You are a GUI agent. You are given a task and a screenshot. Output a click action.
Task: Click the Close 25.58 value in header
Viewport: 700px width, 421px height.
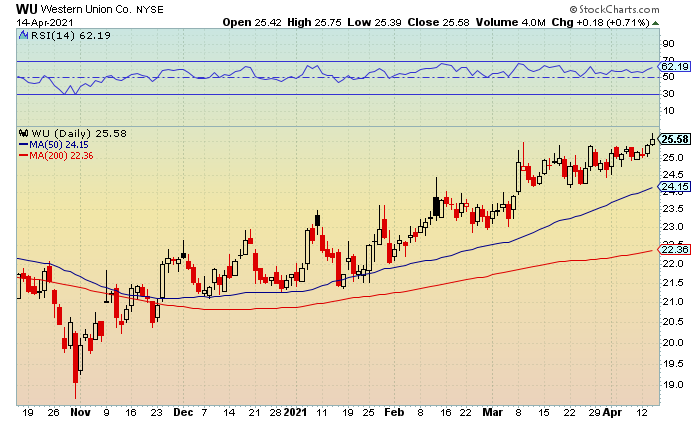pos(438,22)
